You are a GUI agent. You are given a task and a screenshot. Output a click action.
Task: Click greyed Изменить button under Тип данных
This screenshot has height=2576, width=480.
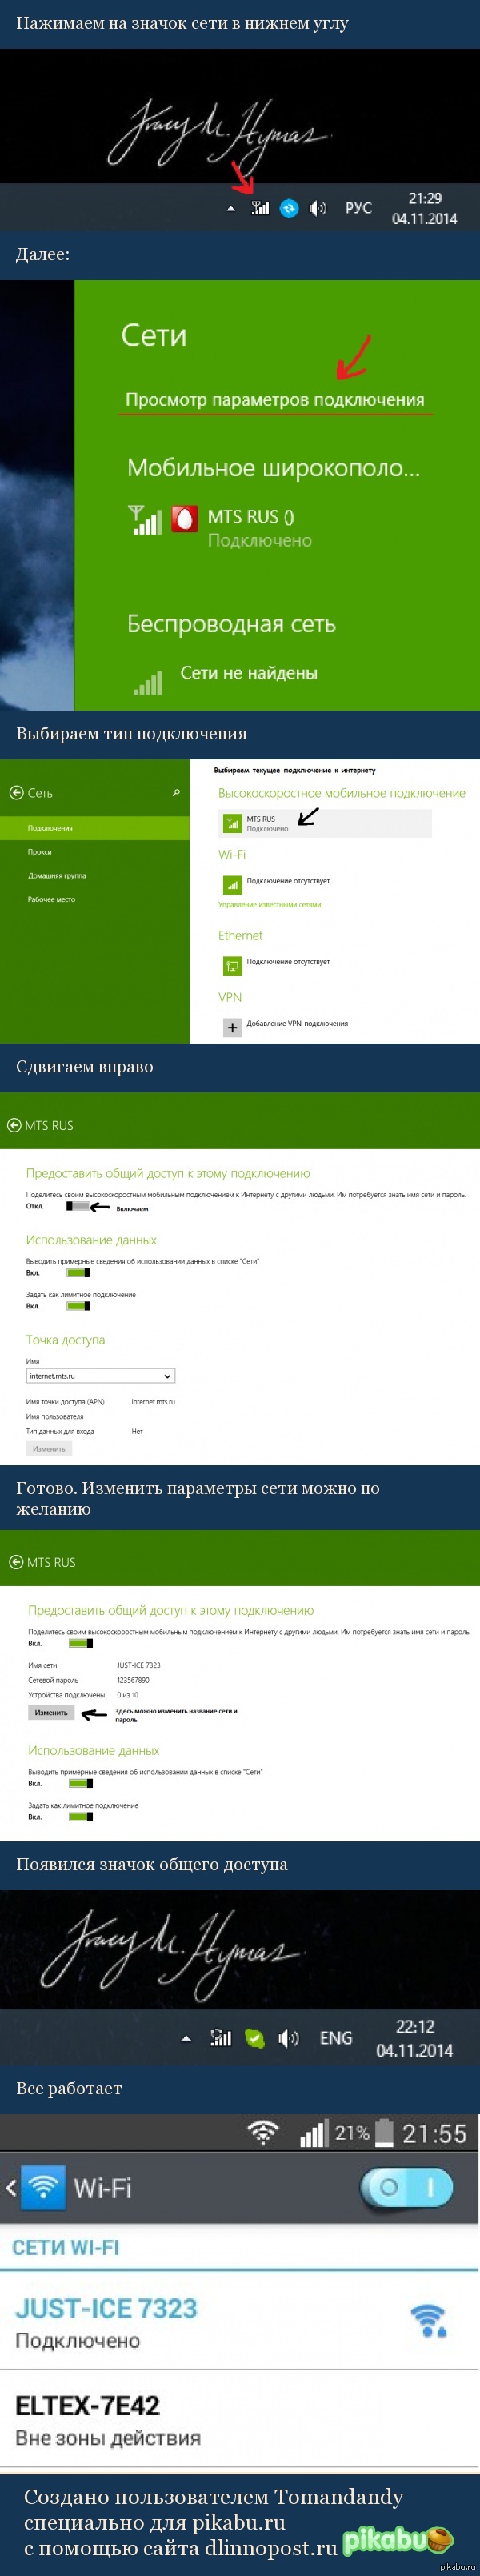click(49, 1449)
